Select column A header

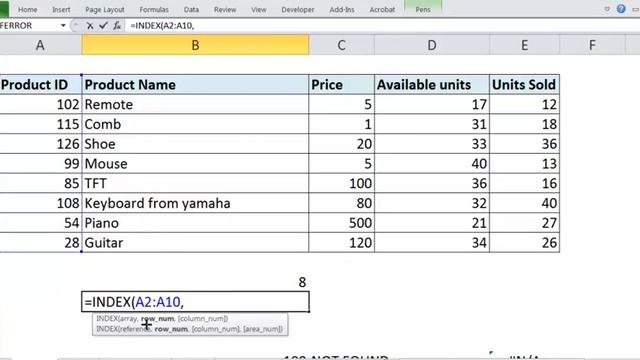40,45
